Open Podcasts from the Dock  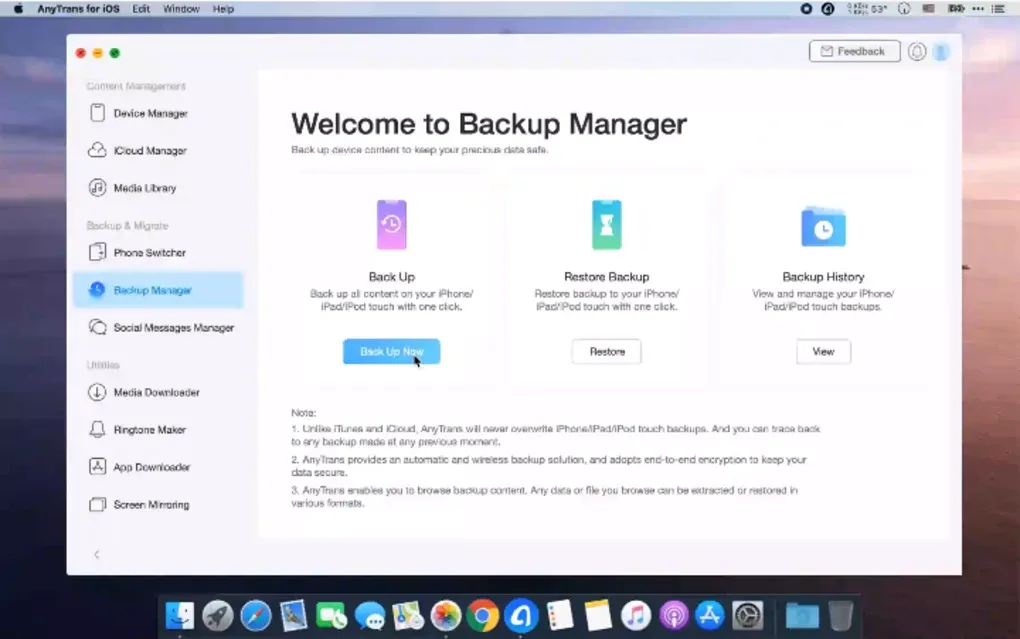(x=673, y=616)
